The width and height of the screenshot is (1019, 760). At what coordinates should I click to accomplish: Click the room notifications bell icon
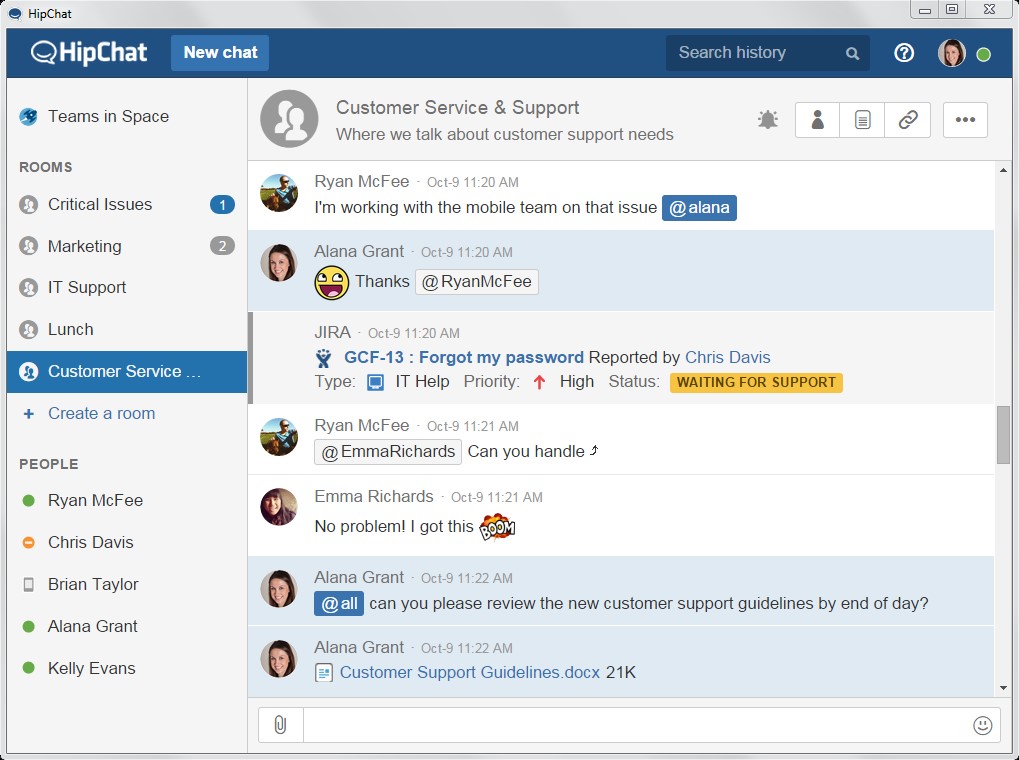click(767, 120)
